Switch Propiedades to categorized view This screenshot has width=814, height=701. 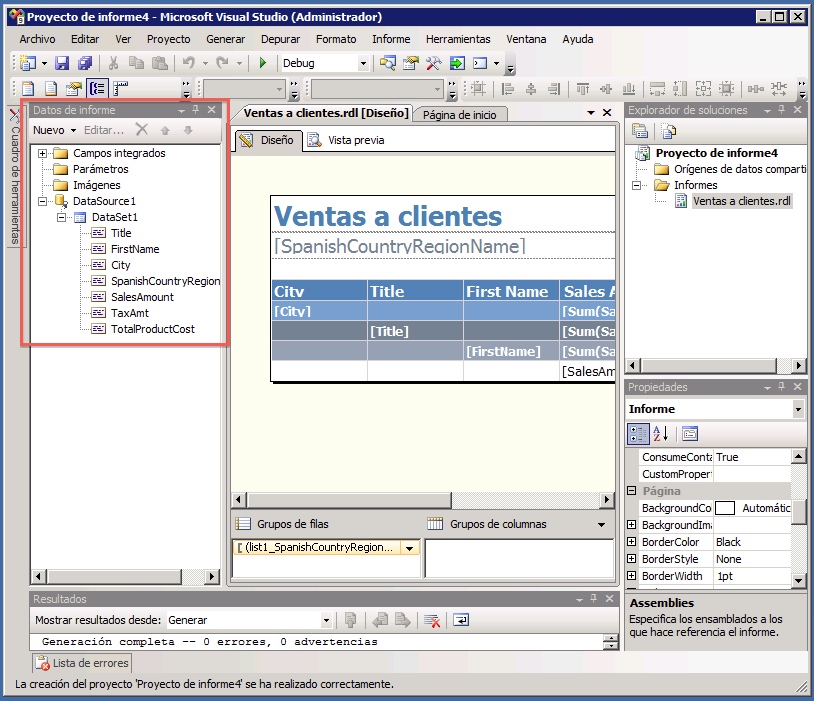point(636,432)
